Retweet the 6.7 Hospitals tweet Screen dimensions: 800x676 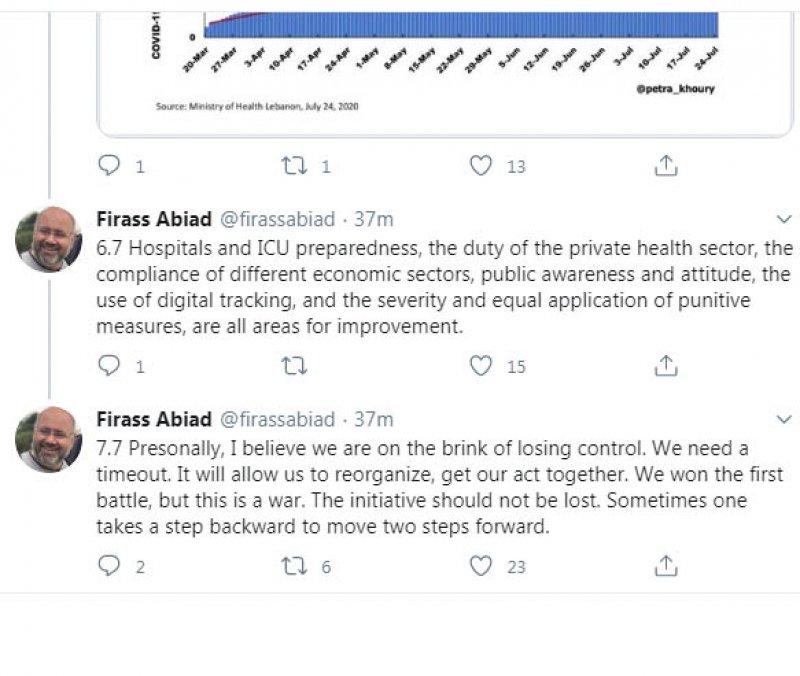pos(295,366)
